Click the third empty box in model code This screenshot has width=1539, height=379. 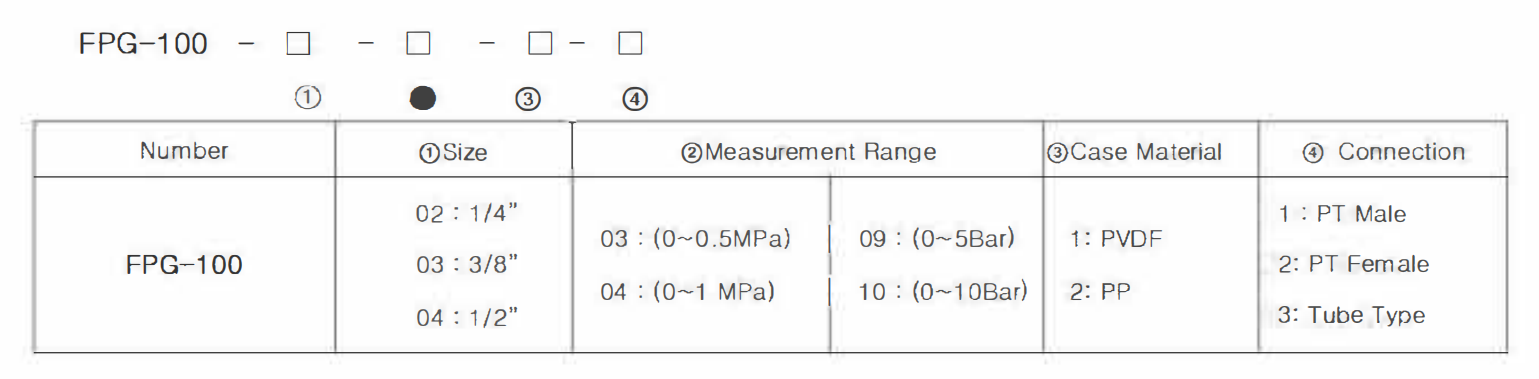pos(541,45)
